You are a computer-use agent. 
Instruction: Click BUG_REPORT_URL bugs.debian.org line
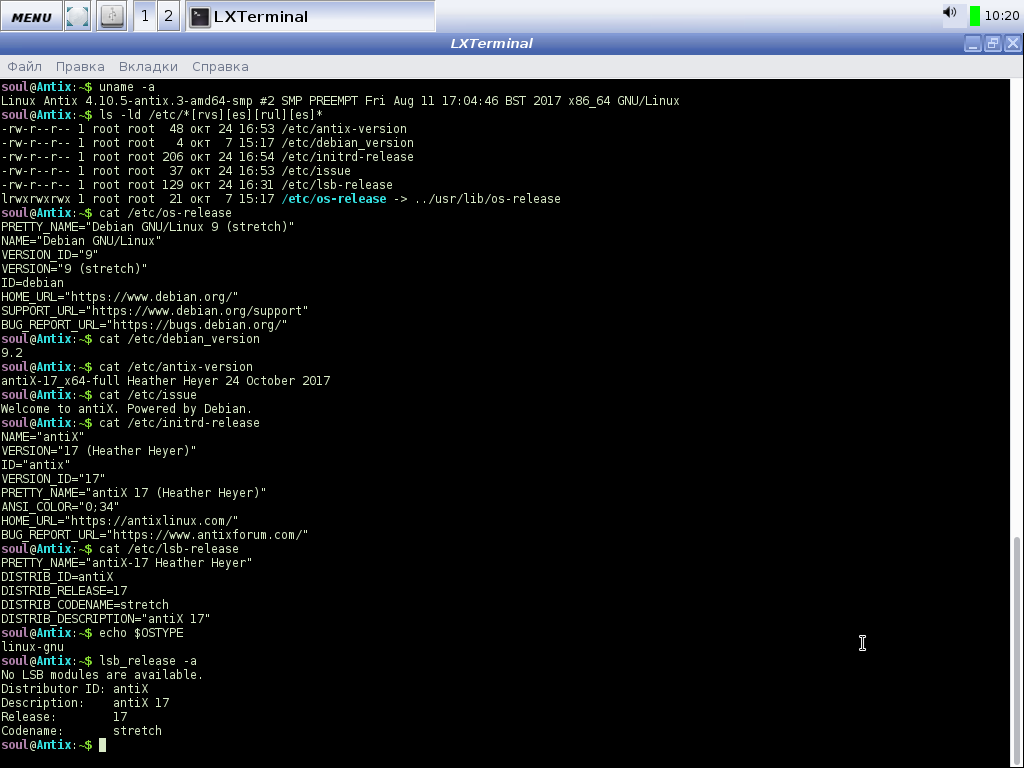(144, 325)
